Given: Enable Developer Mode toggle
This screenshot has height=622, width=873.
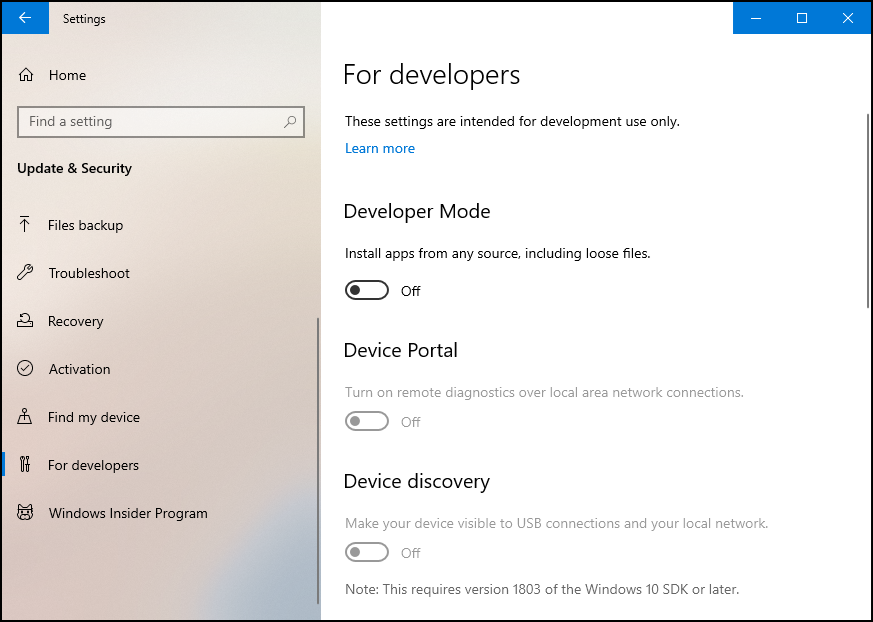Looking at the screenshot, I should 366,289.
